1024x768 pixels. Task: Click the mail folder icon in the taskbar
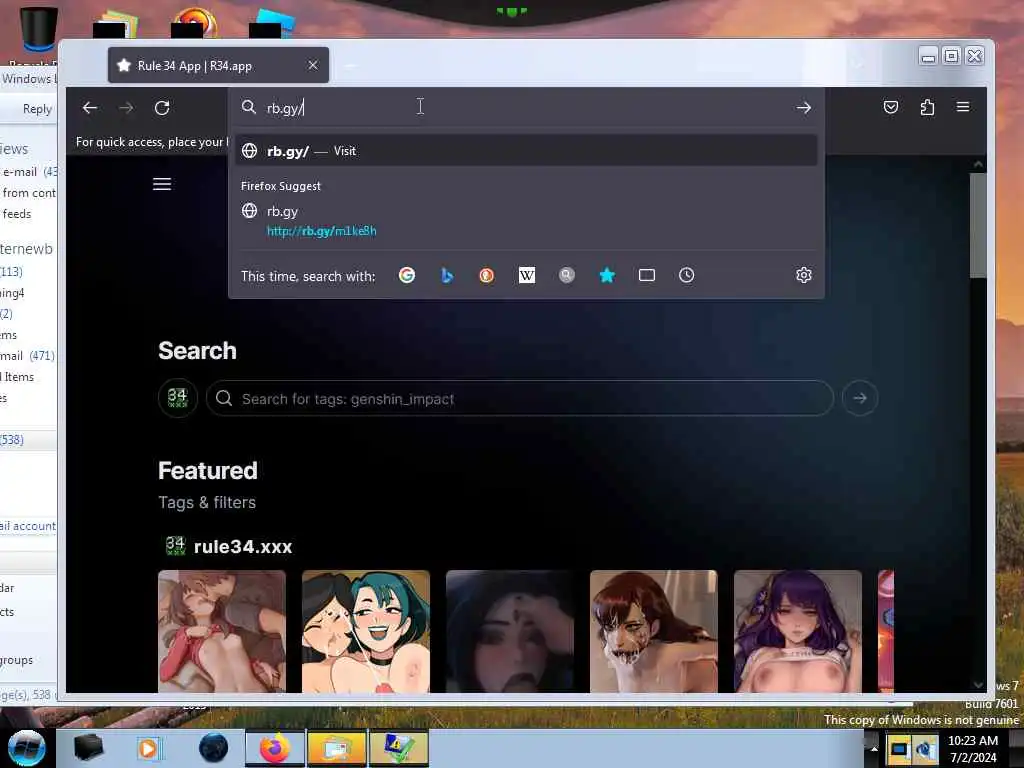(x=336, y=748)
